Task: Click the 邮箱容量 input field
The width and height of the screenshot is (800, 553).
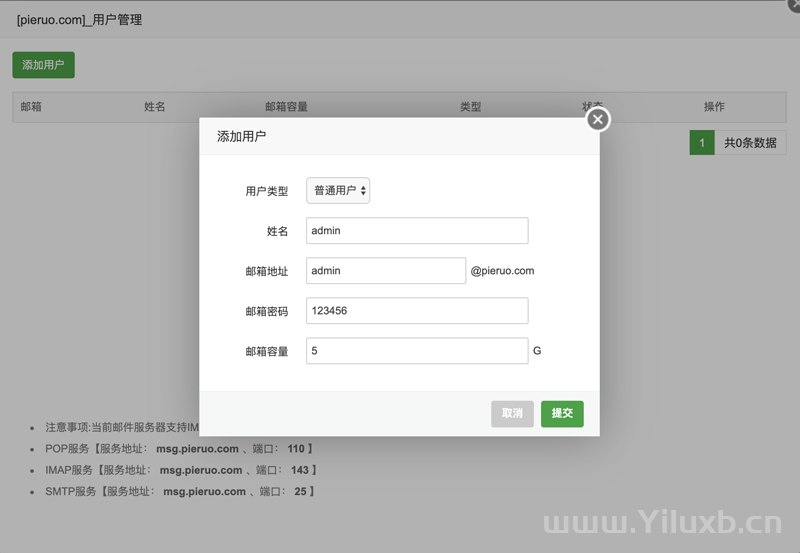Action: pos(416,351)
